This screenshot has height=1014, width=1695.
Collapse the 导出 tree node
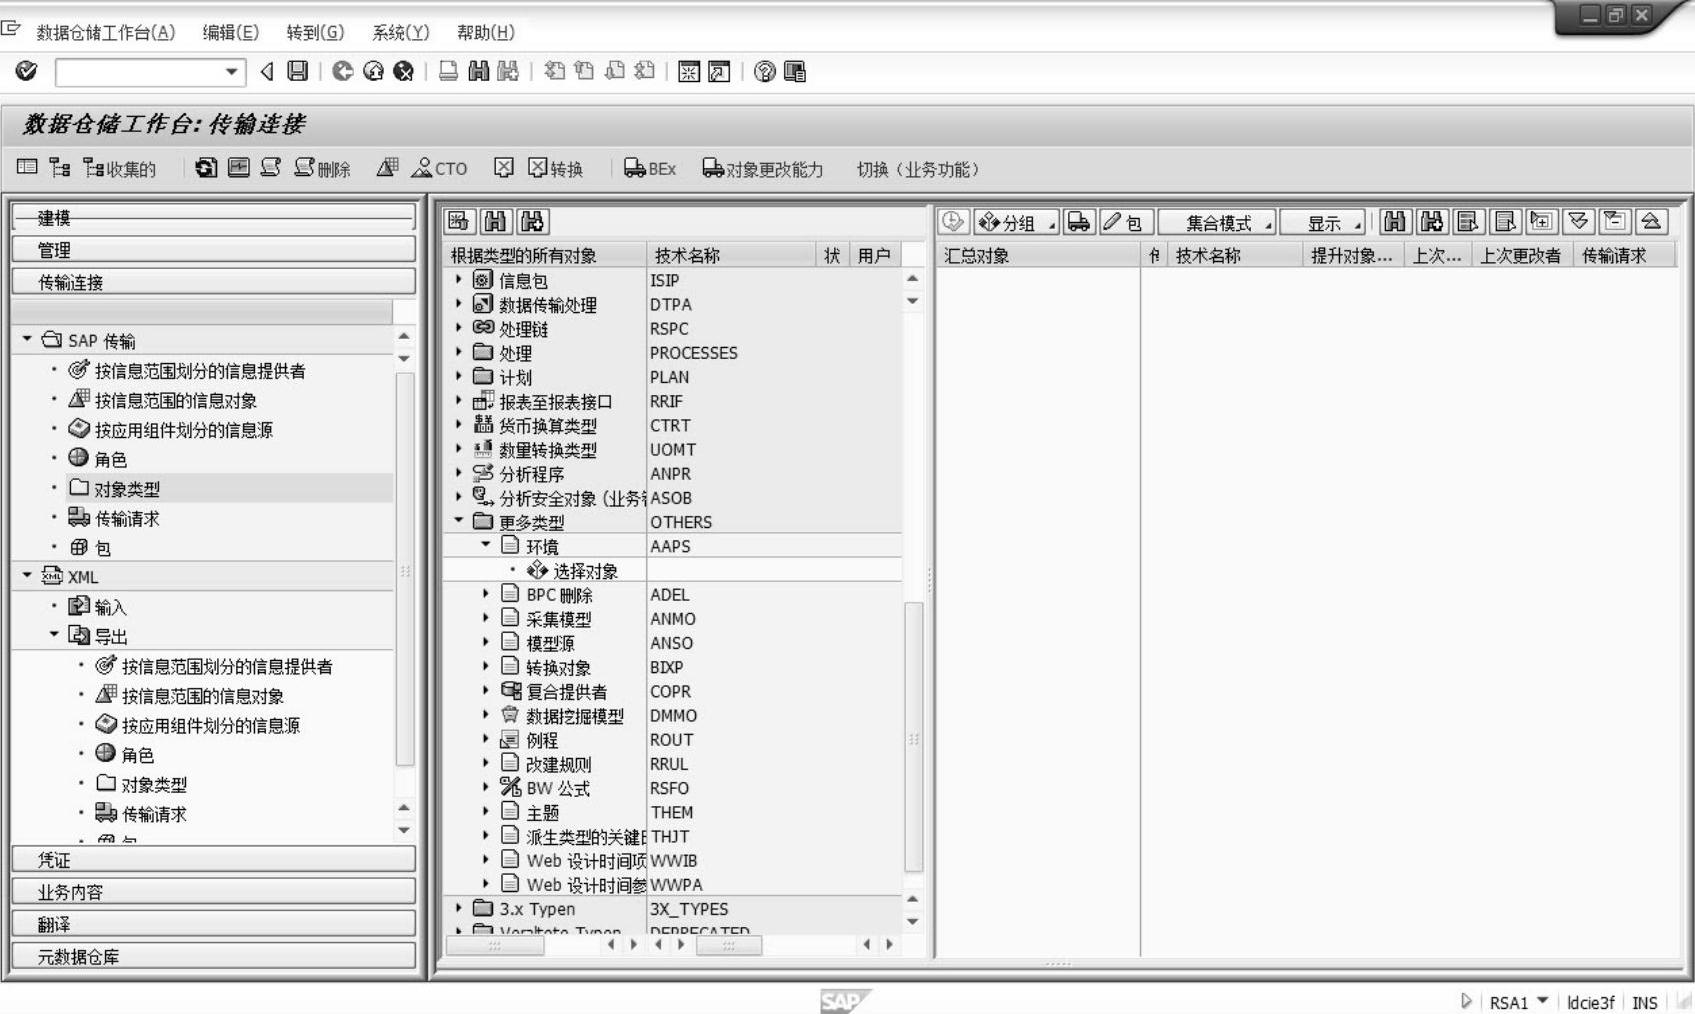54,635
